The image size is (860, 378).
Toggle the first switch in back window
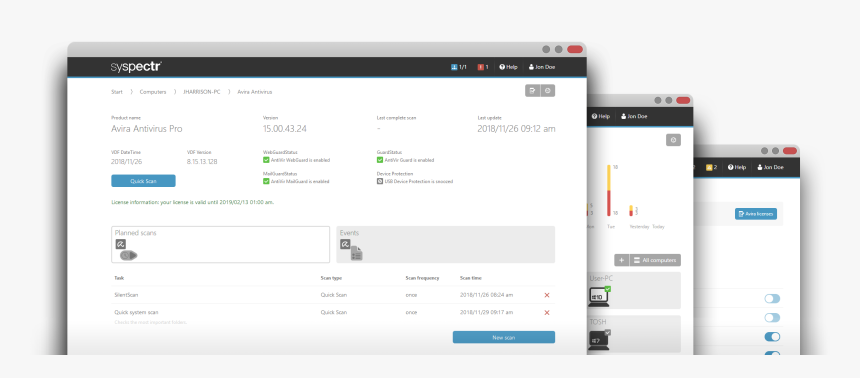[x=772, y=298]
